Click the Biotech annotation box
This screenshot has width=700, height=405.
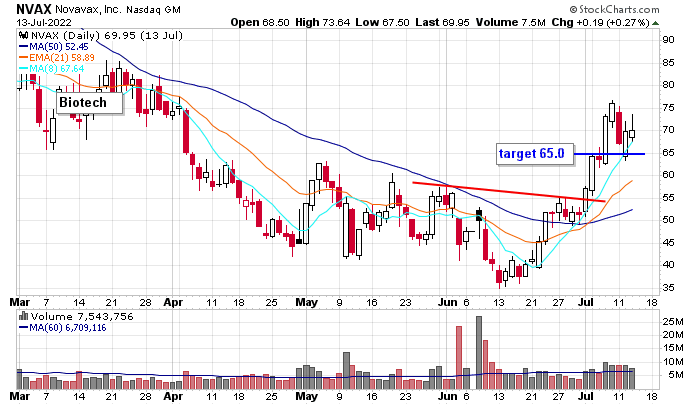click(x=89, y=103)
